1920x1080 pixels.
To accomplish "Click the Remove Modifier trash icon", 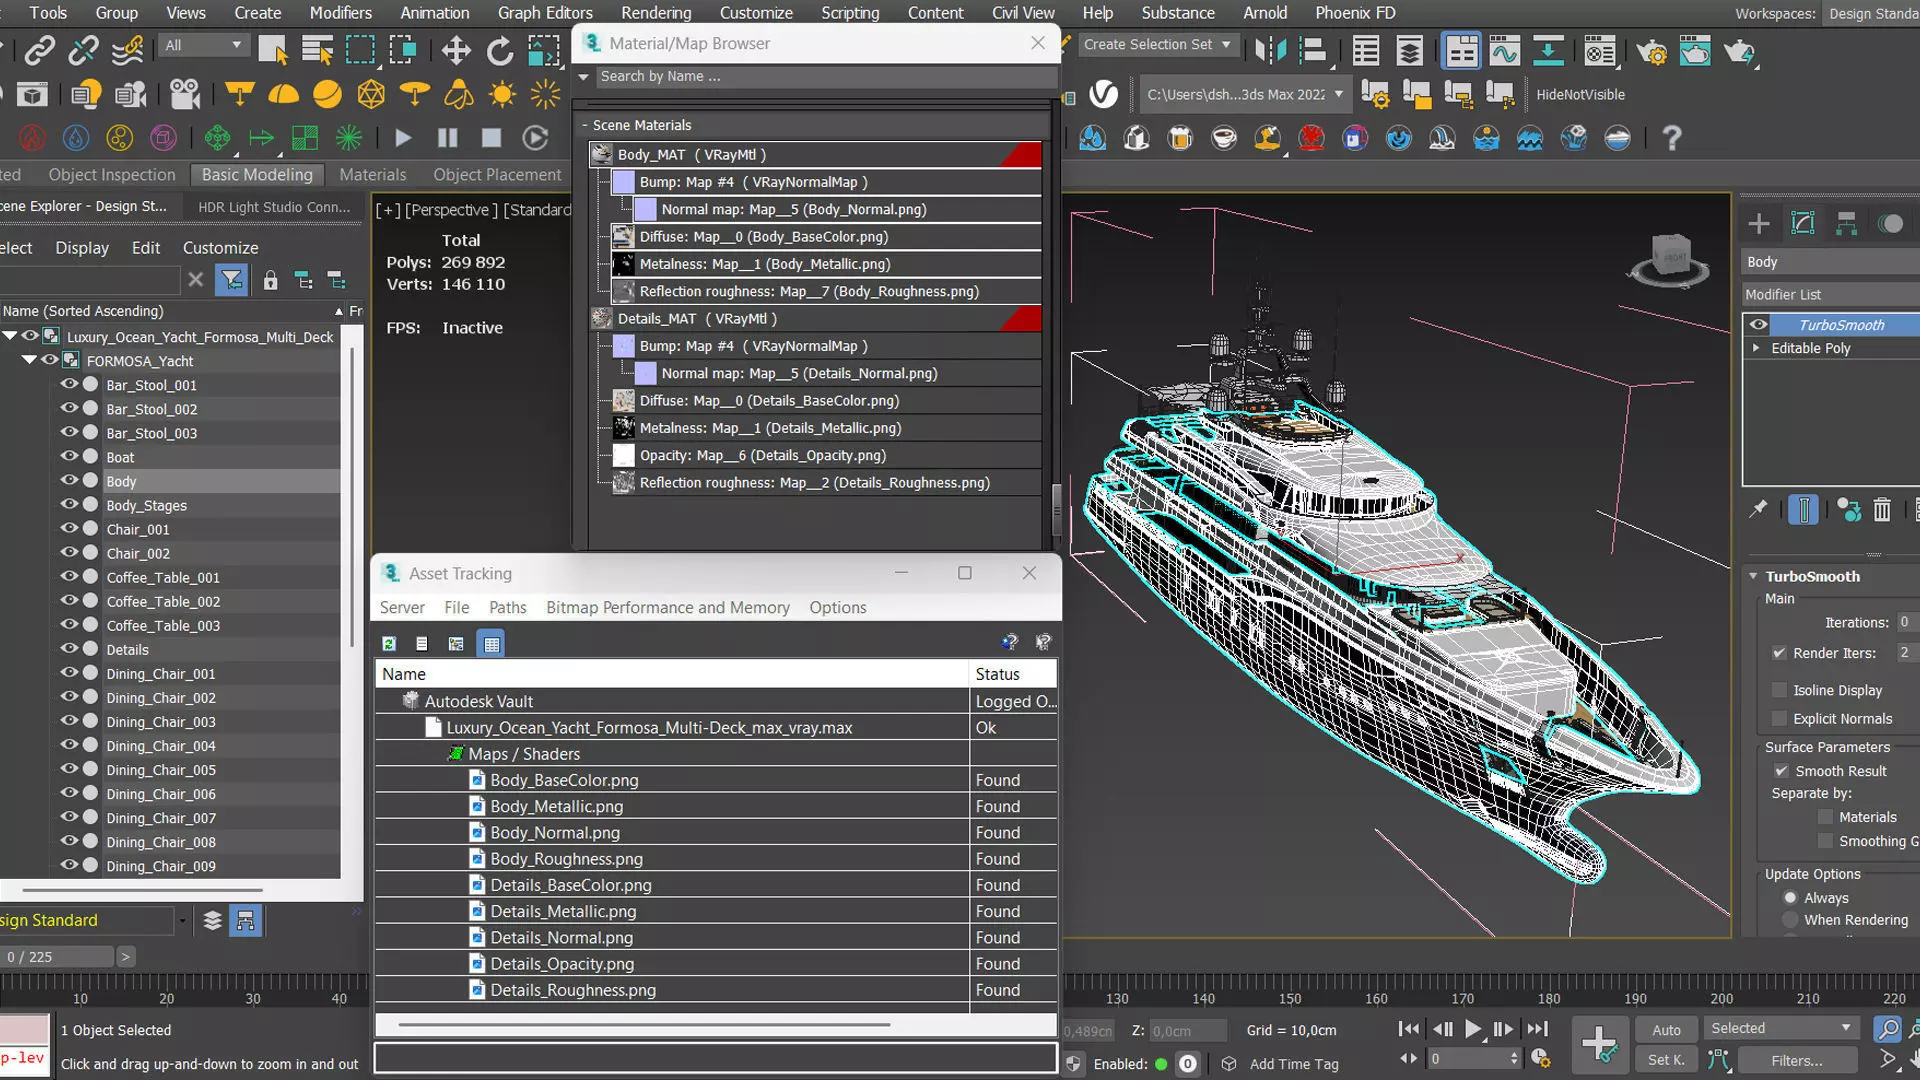I will point(1882,510).
